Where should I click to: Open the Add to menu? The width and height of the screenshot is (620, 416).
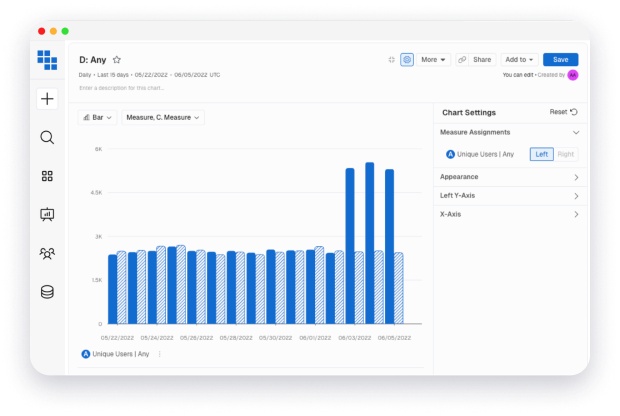[x=520, y=60]
